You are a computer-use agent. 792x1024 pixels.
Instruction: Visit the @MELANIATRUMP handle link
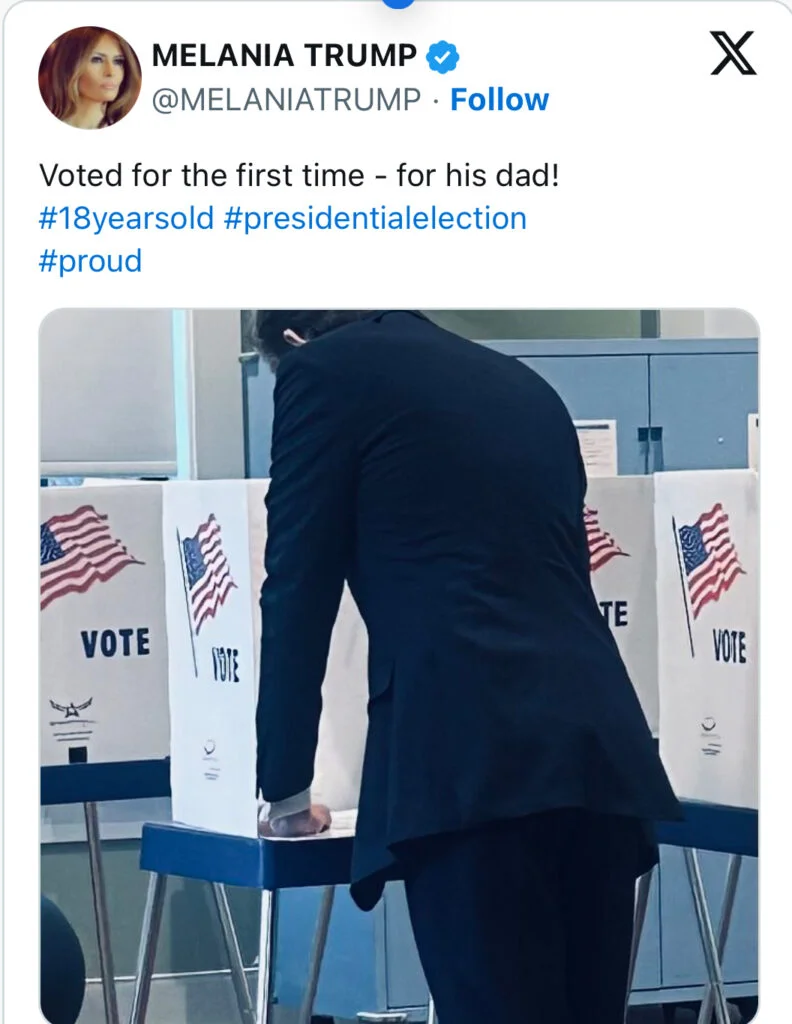pos(287,99)
